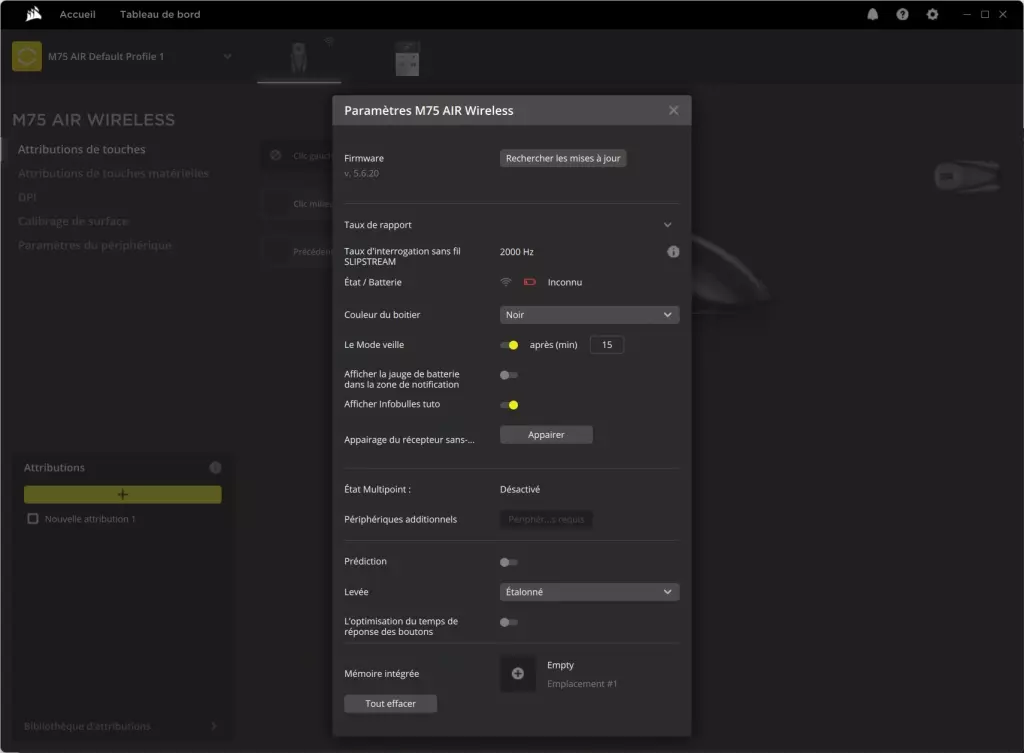Click the Précédent assignment row
1024x753 pixels.
(298, 251)
